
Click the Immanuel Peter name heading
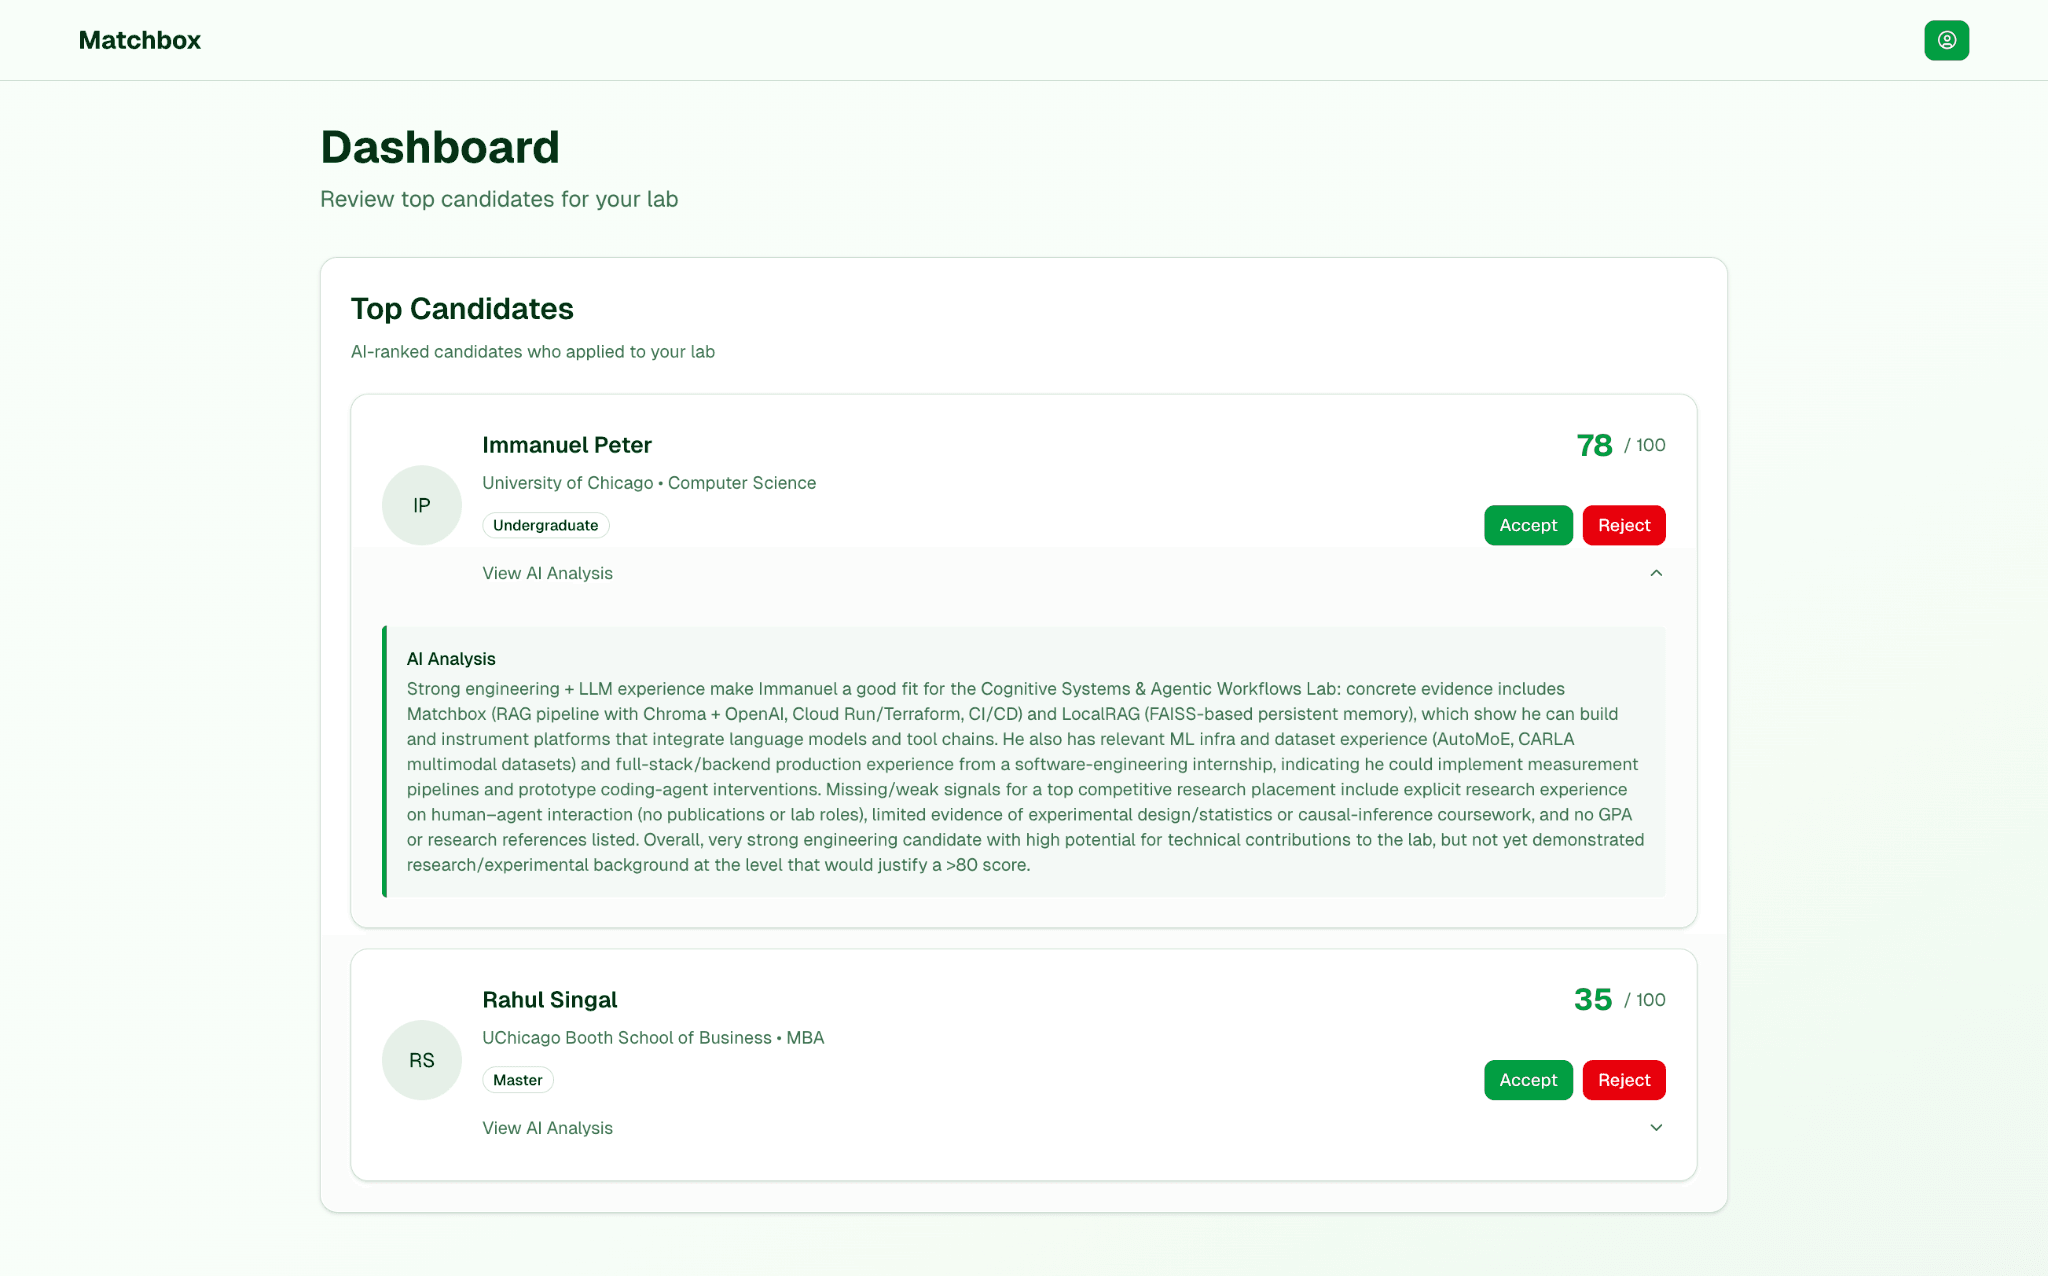[566, 445]
